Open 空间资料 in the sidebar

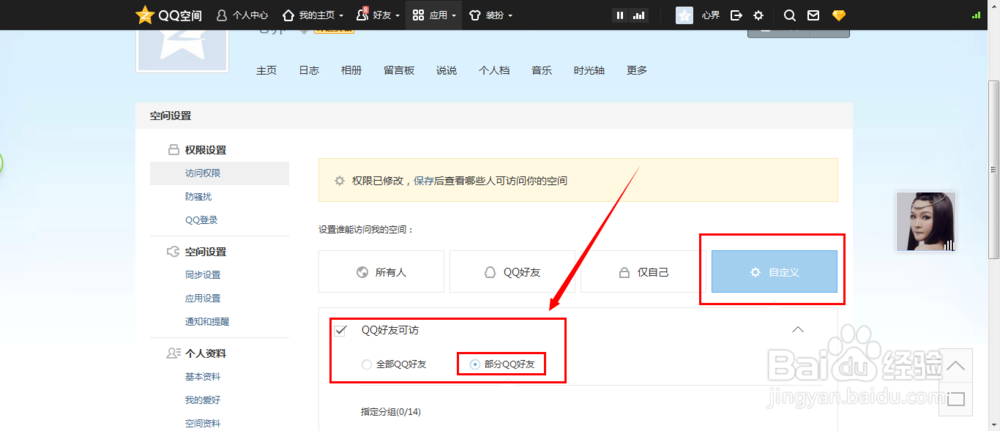point(203,423)
